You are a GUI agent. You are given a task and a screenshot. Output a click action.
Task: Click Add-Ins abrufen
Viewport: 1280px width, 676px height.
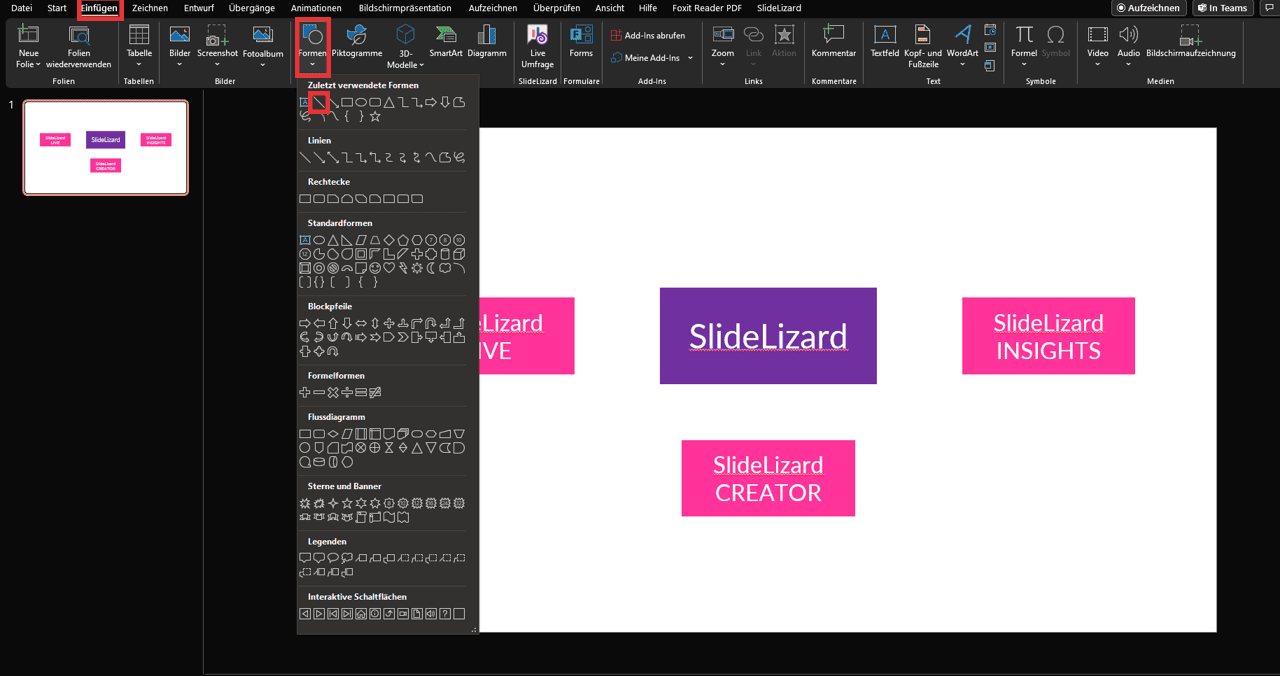pos(648,35)
